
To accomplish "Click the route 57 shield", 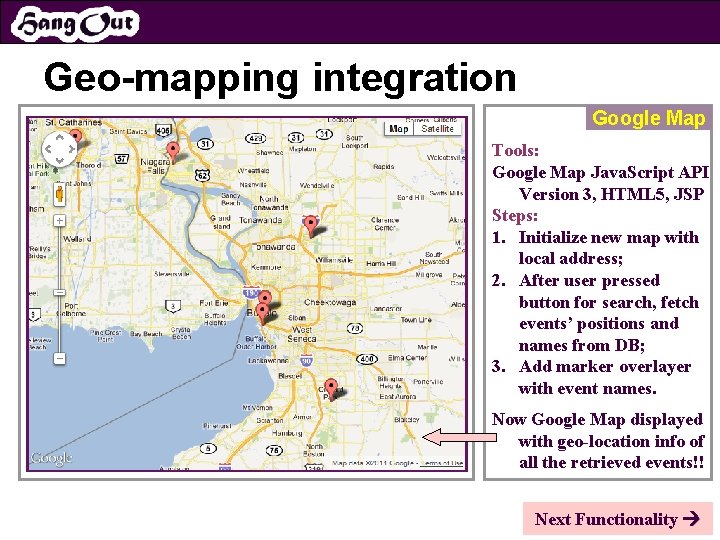I will (121, 159).
